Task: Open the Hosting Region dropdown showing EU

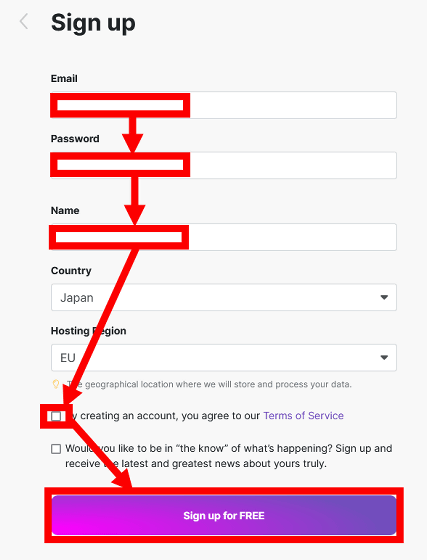Action: (x=224, y=358)
